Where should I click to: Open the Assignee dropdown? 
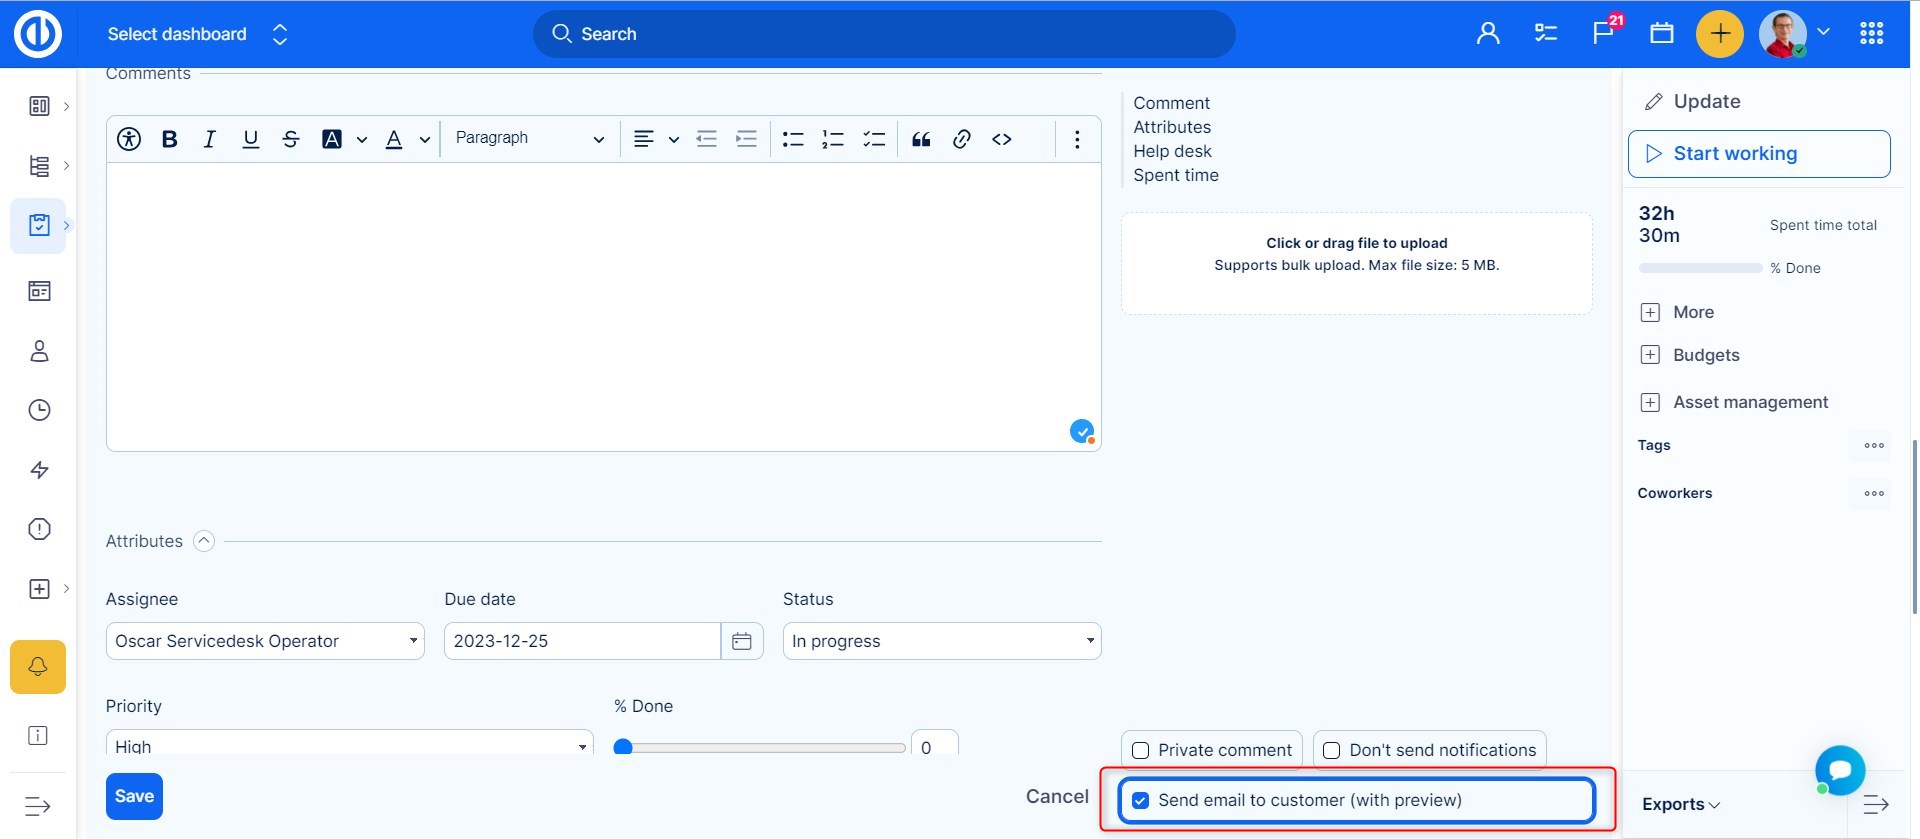click(265, 641)
